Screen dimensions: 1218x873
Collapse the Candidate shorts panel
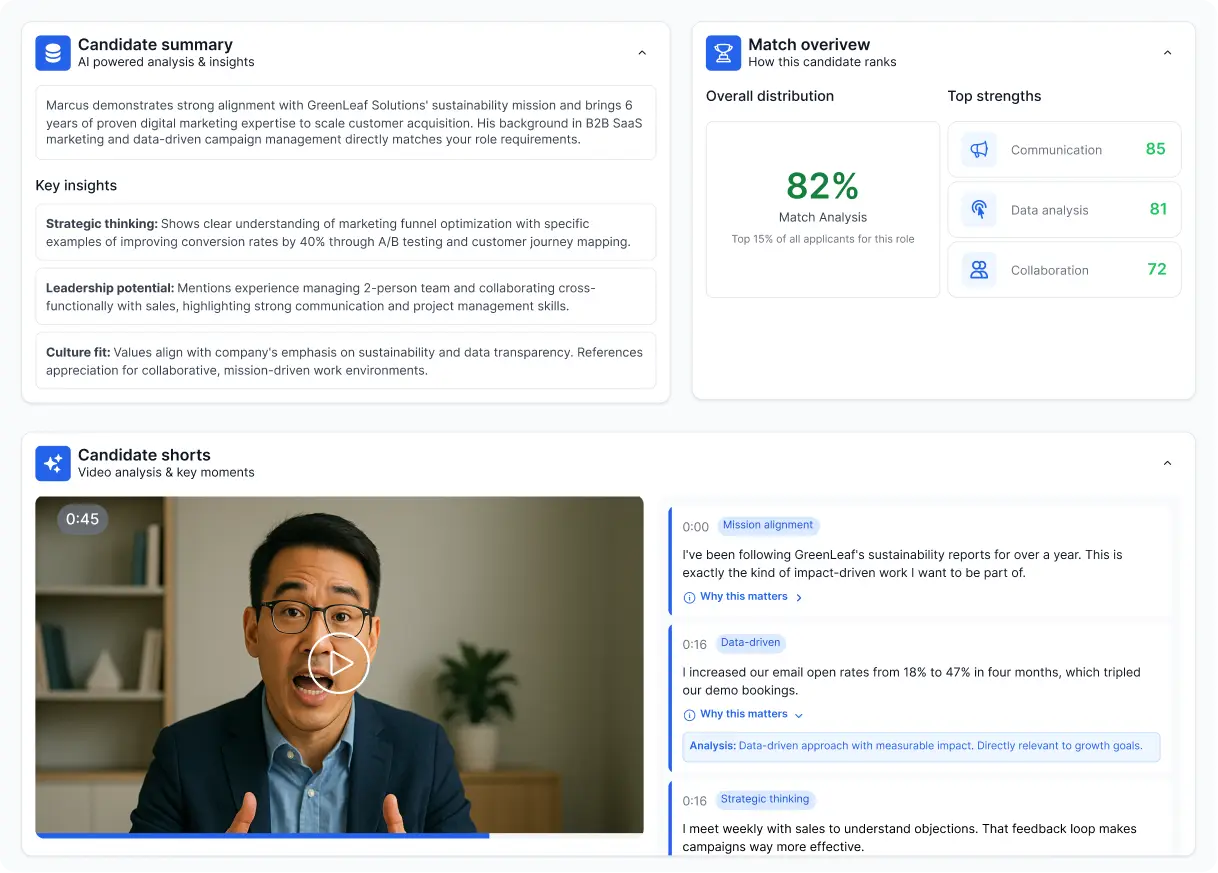pyautogui.click(x=1167, y=463)
